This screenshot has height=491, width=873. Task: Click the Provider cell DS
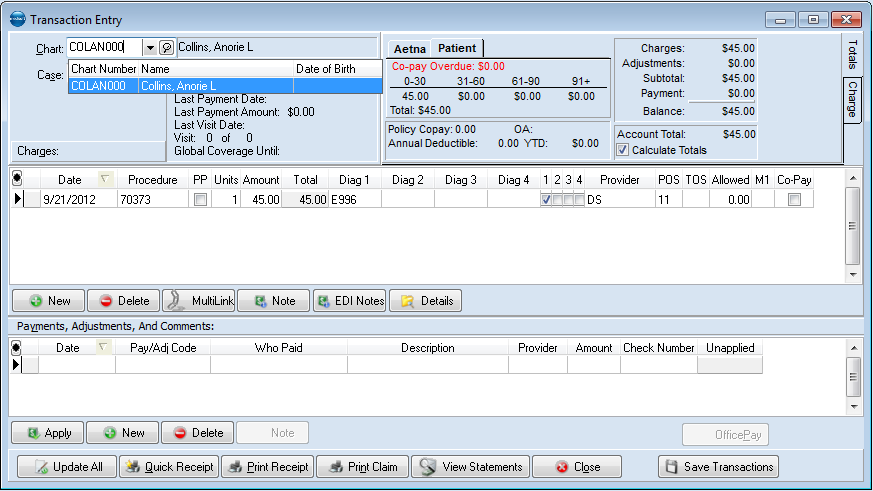[x=620, y=199]
